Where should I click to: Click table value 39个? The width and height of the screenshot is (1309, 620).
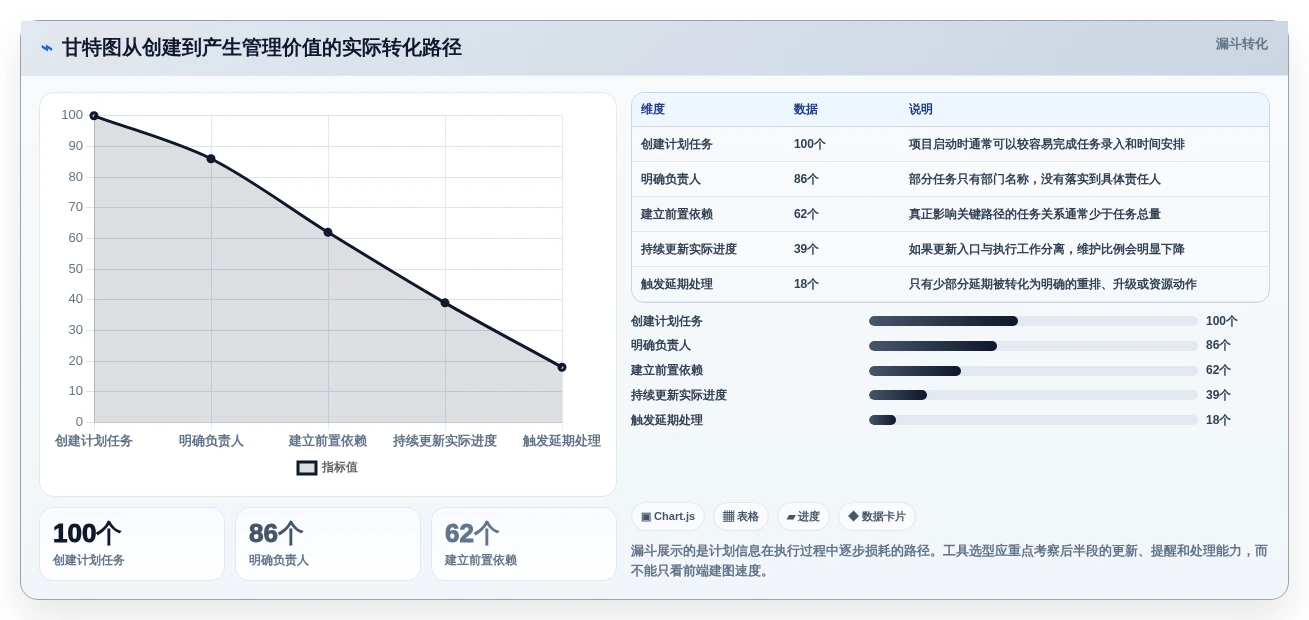(x=806, y=249)
